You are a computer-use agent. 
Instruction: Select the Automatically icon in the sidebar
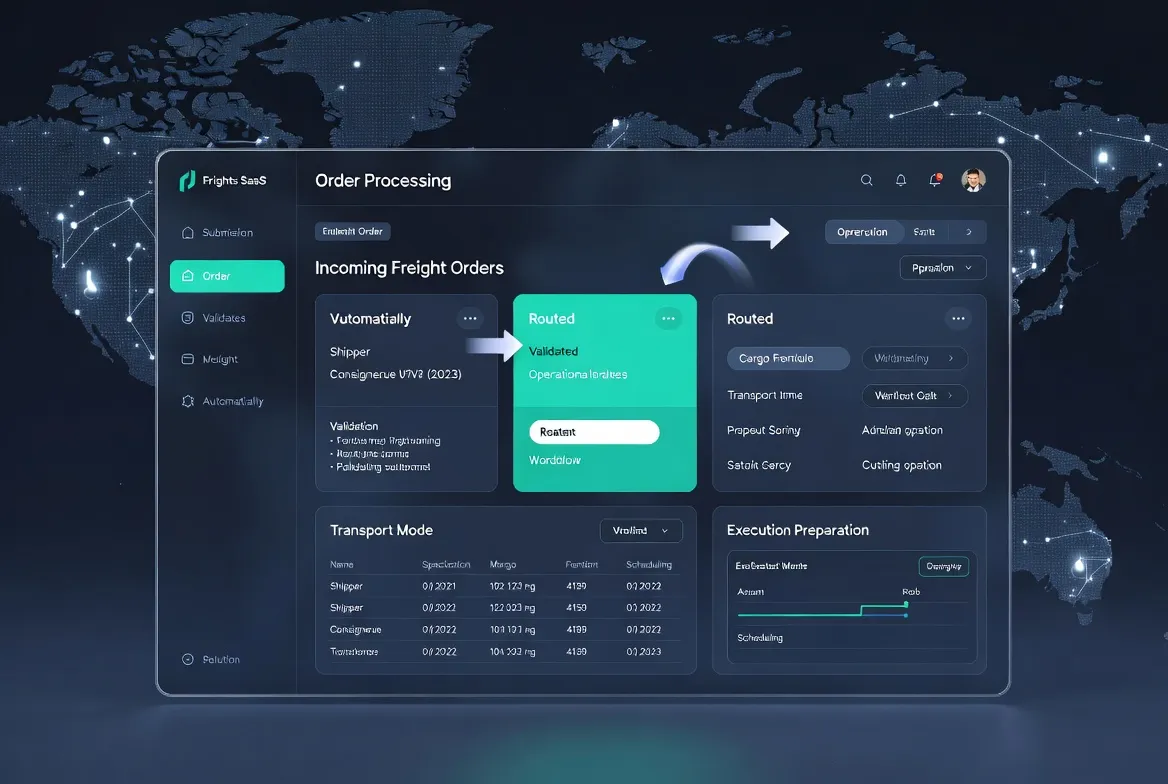point(189,400)
